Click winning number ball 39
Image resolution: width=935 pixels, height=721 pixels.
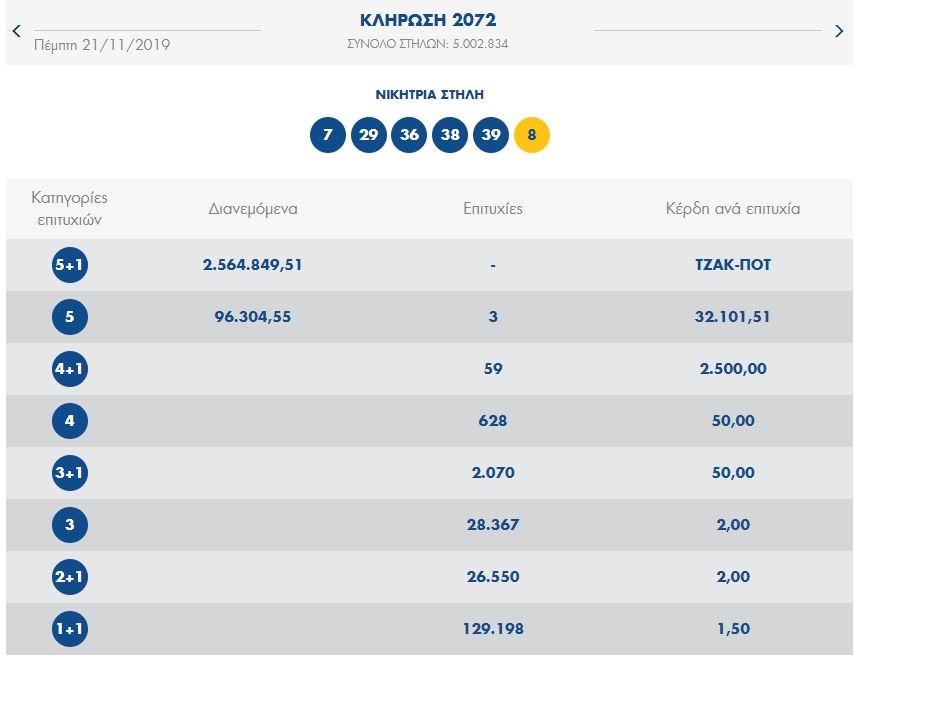490,135
